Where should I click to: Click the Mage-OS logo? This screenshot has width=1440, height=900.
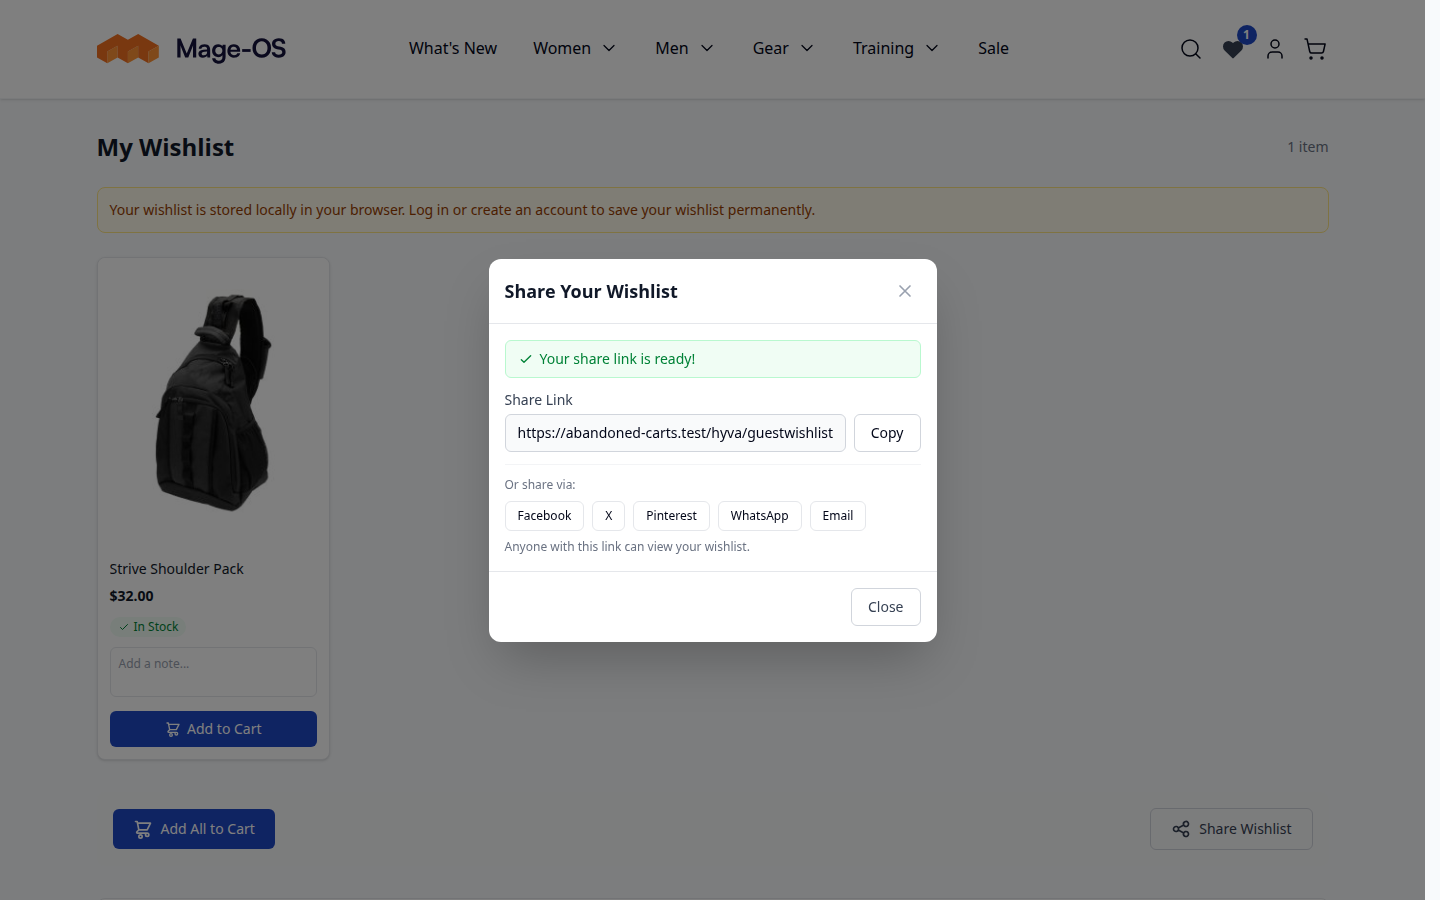click(191, 48)
